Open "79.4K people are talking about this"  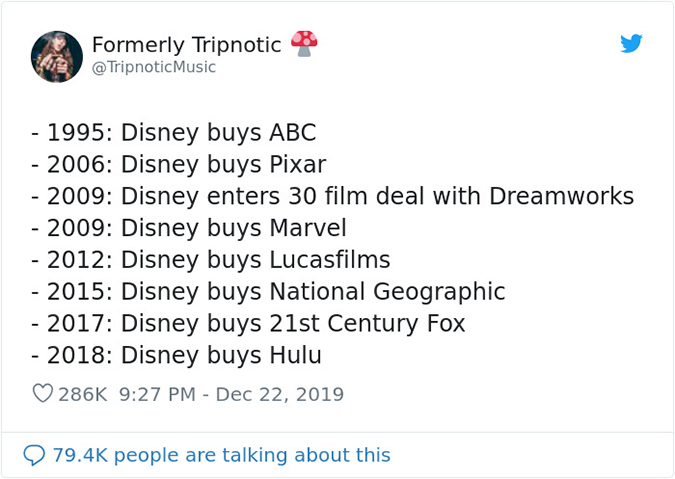click(221, 455)
